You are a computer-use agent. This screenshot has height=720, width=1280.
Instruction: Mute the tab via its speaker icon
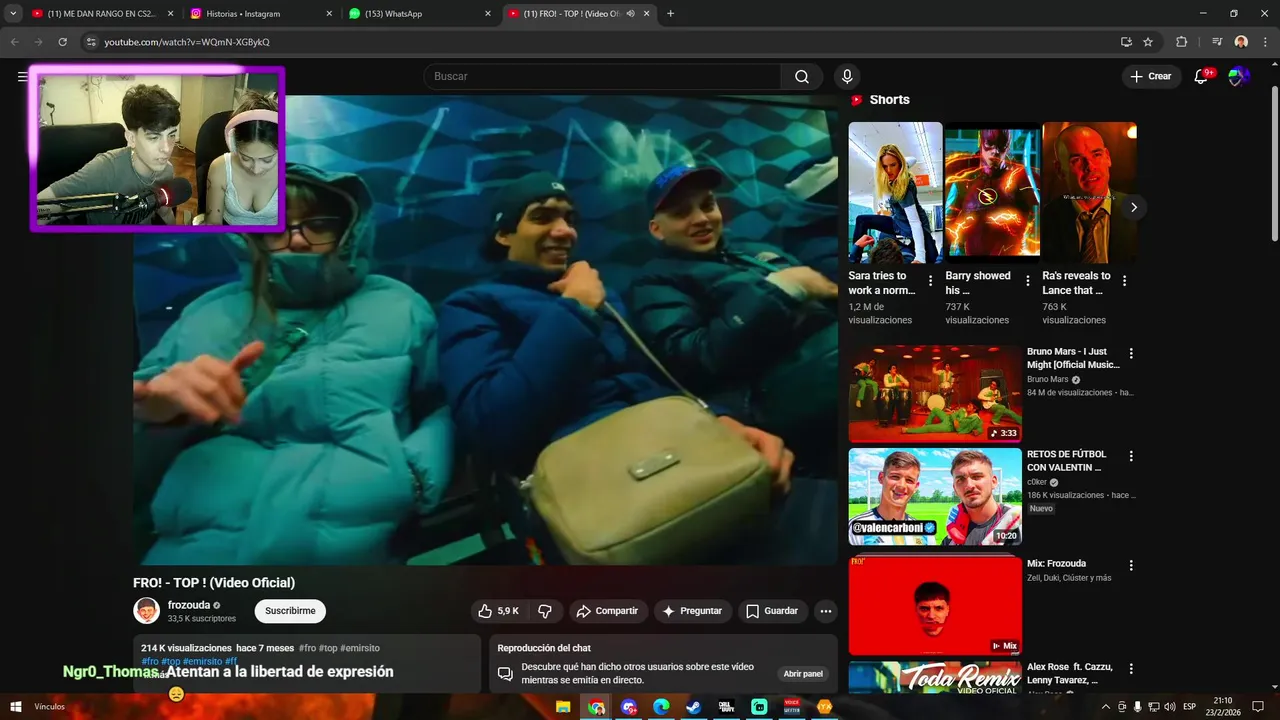point(630,14)
